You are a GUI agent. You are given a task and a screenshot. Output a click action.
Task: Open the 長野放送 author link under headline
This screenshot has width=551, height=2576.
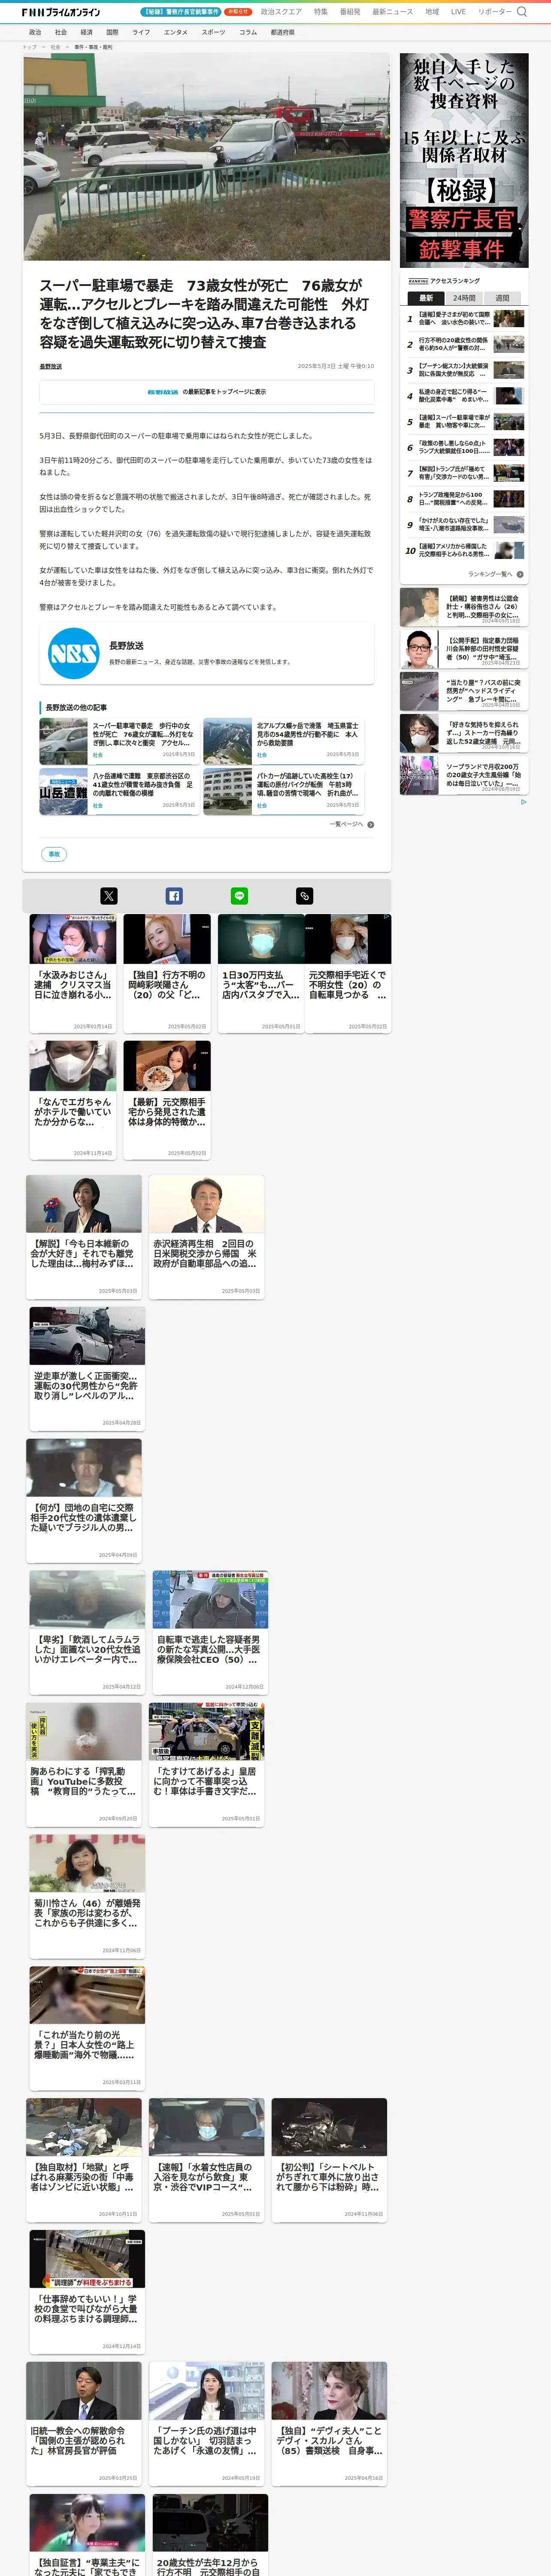click(x=51, y=366)
